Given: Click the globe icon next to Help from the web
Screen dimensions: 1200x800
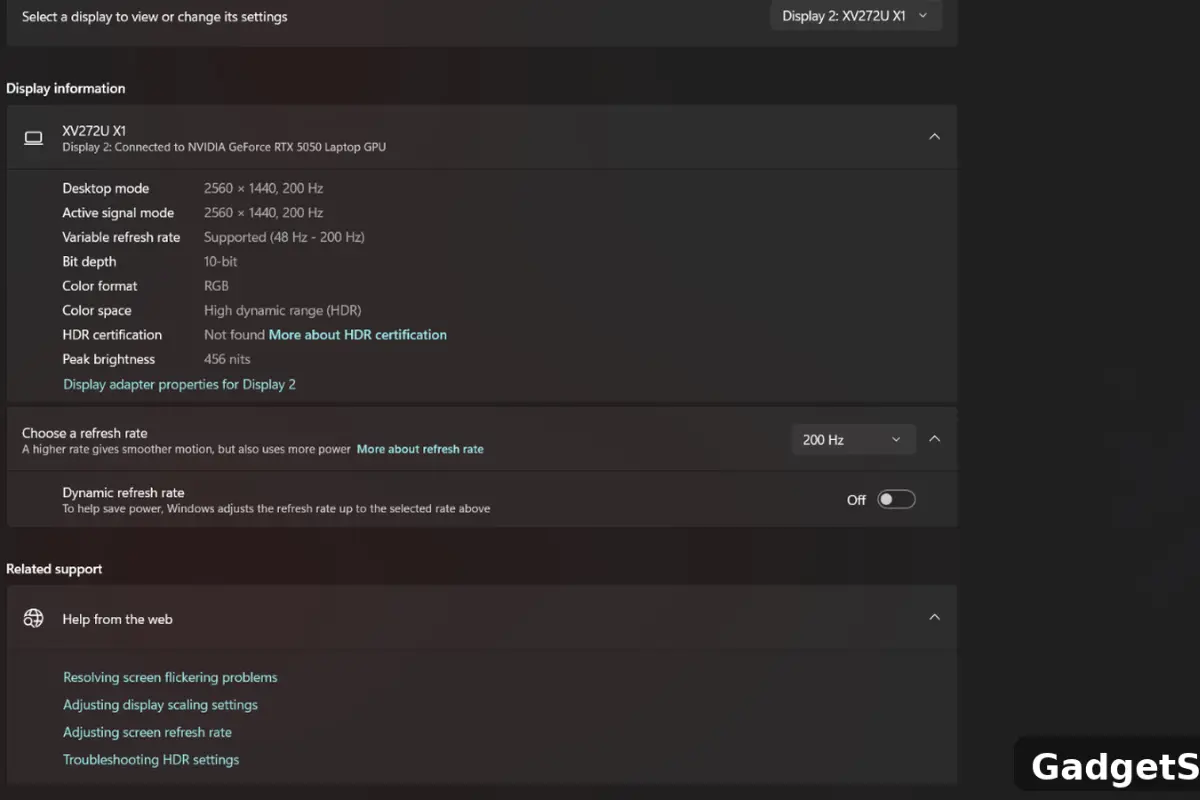Looking at the screenshot, I should pyautogui.click(x=33, y=618).
